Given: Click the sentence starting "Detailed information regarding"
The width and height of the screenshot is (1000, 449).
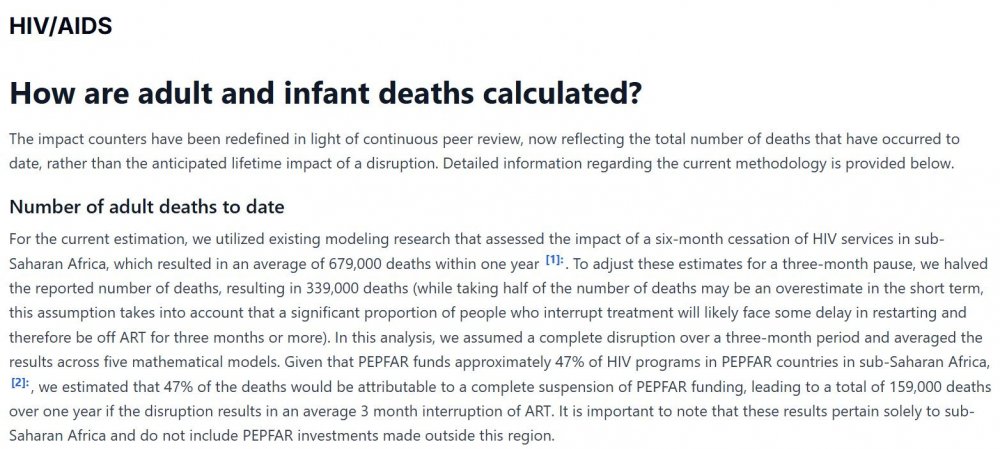Looking at the screenshot, I should [698, 163].
